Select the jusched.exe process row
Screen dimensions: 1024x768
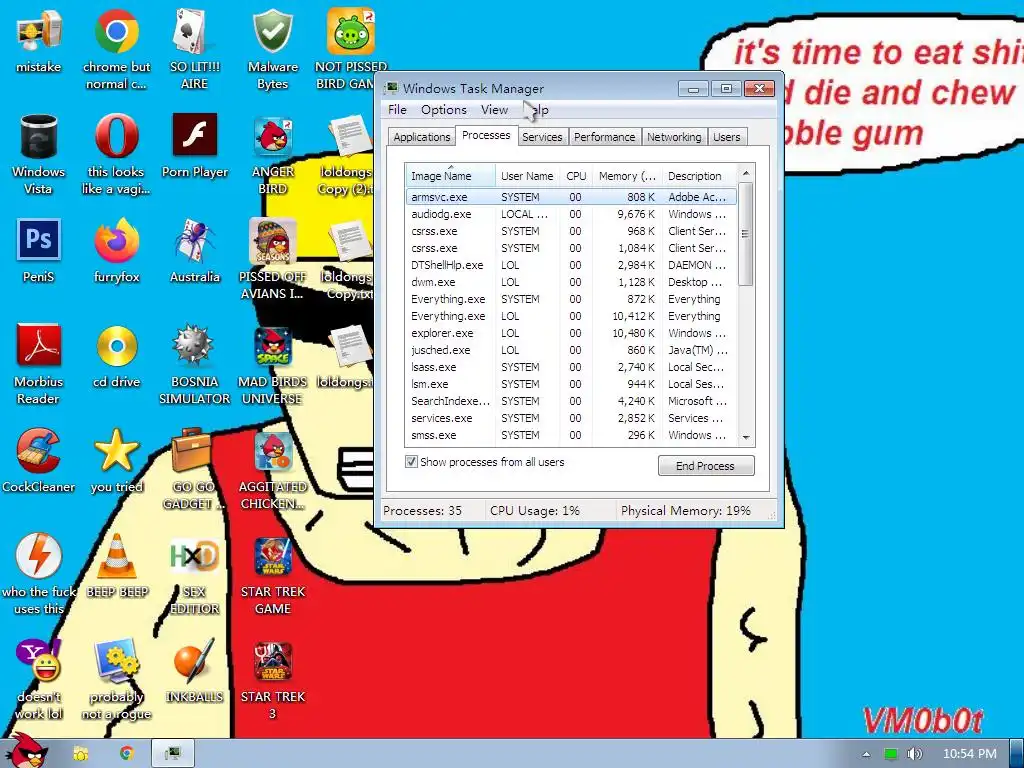pyautogui.click(x=571, y=350)
